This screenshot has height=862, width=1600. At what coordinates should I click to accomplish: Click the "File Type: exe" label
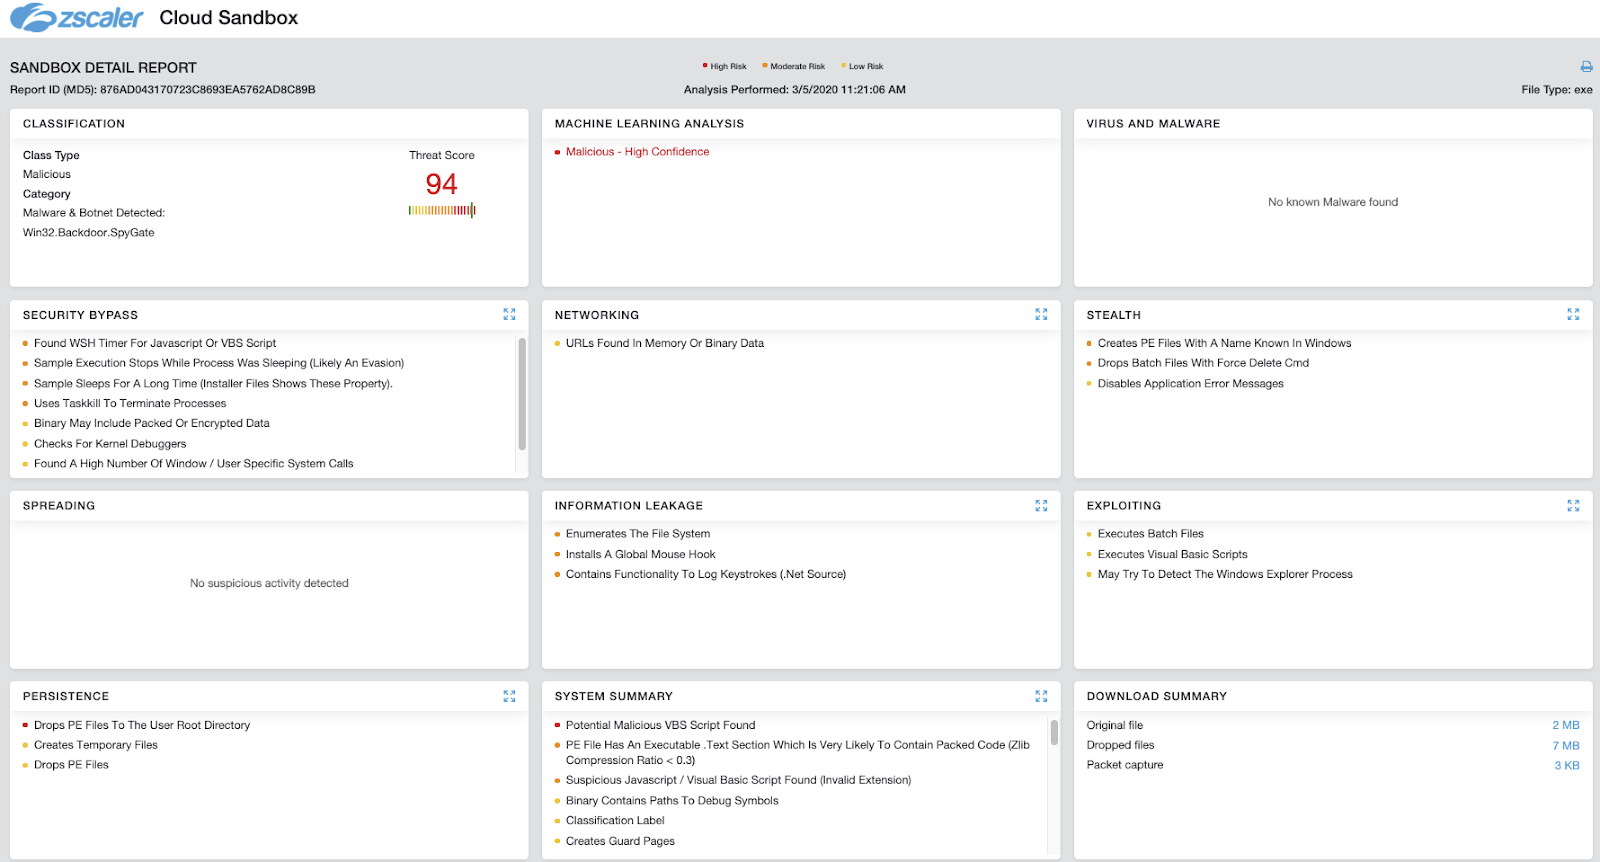pyautogui.click(x=1557, y=90)
